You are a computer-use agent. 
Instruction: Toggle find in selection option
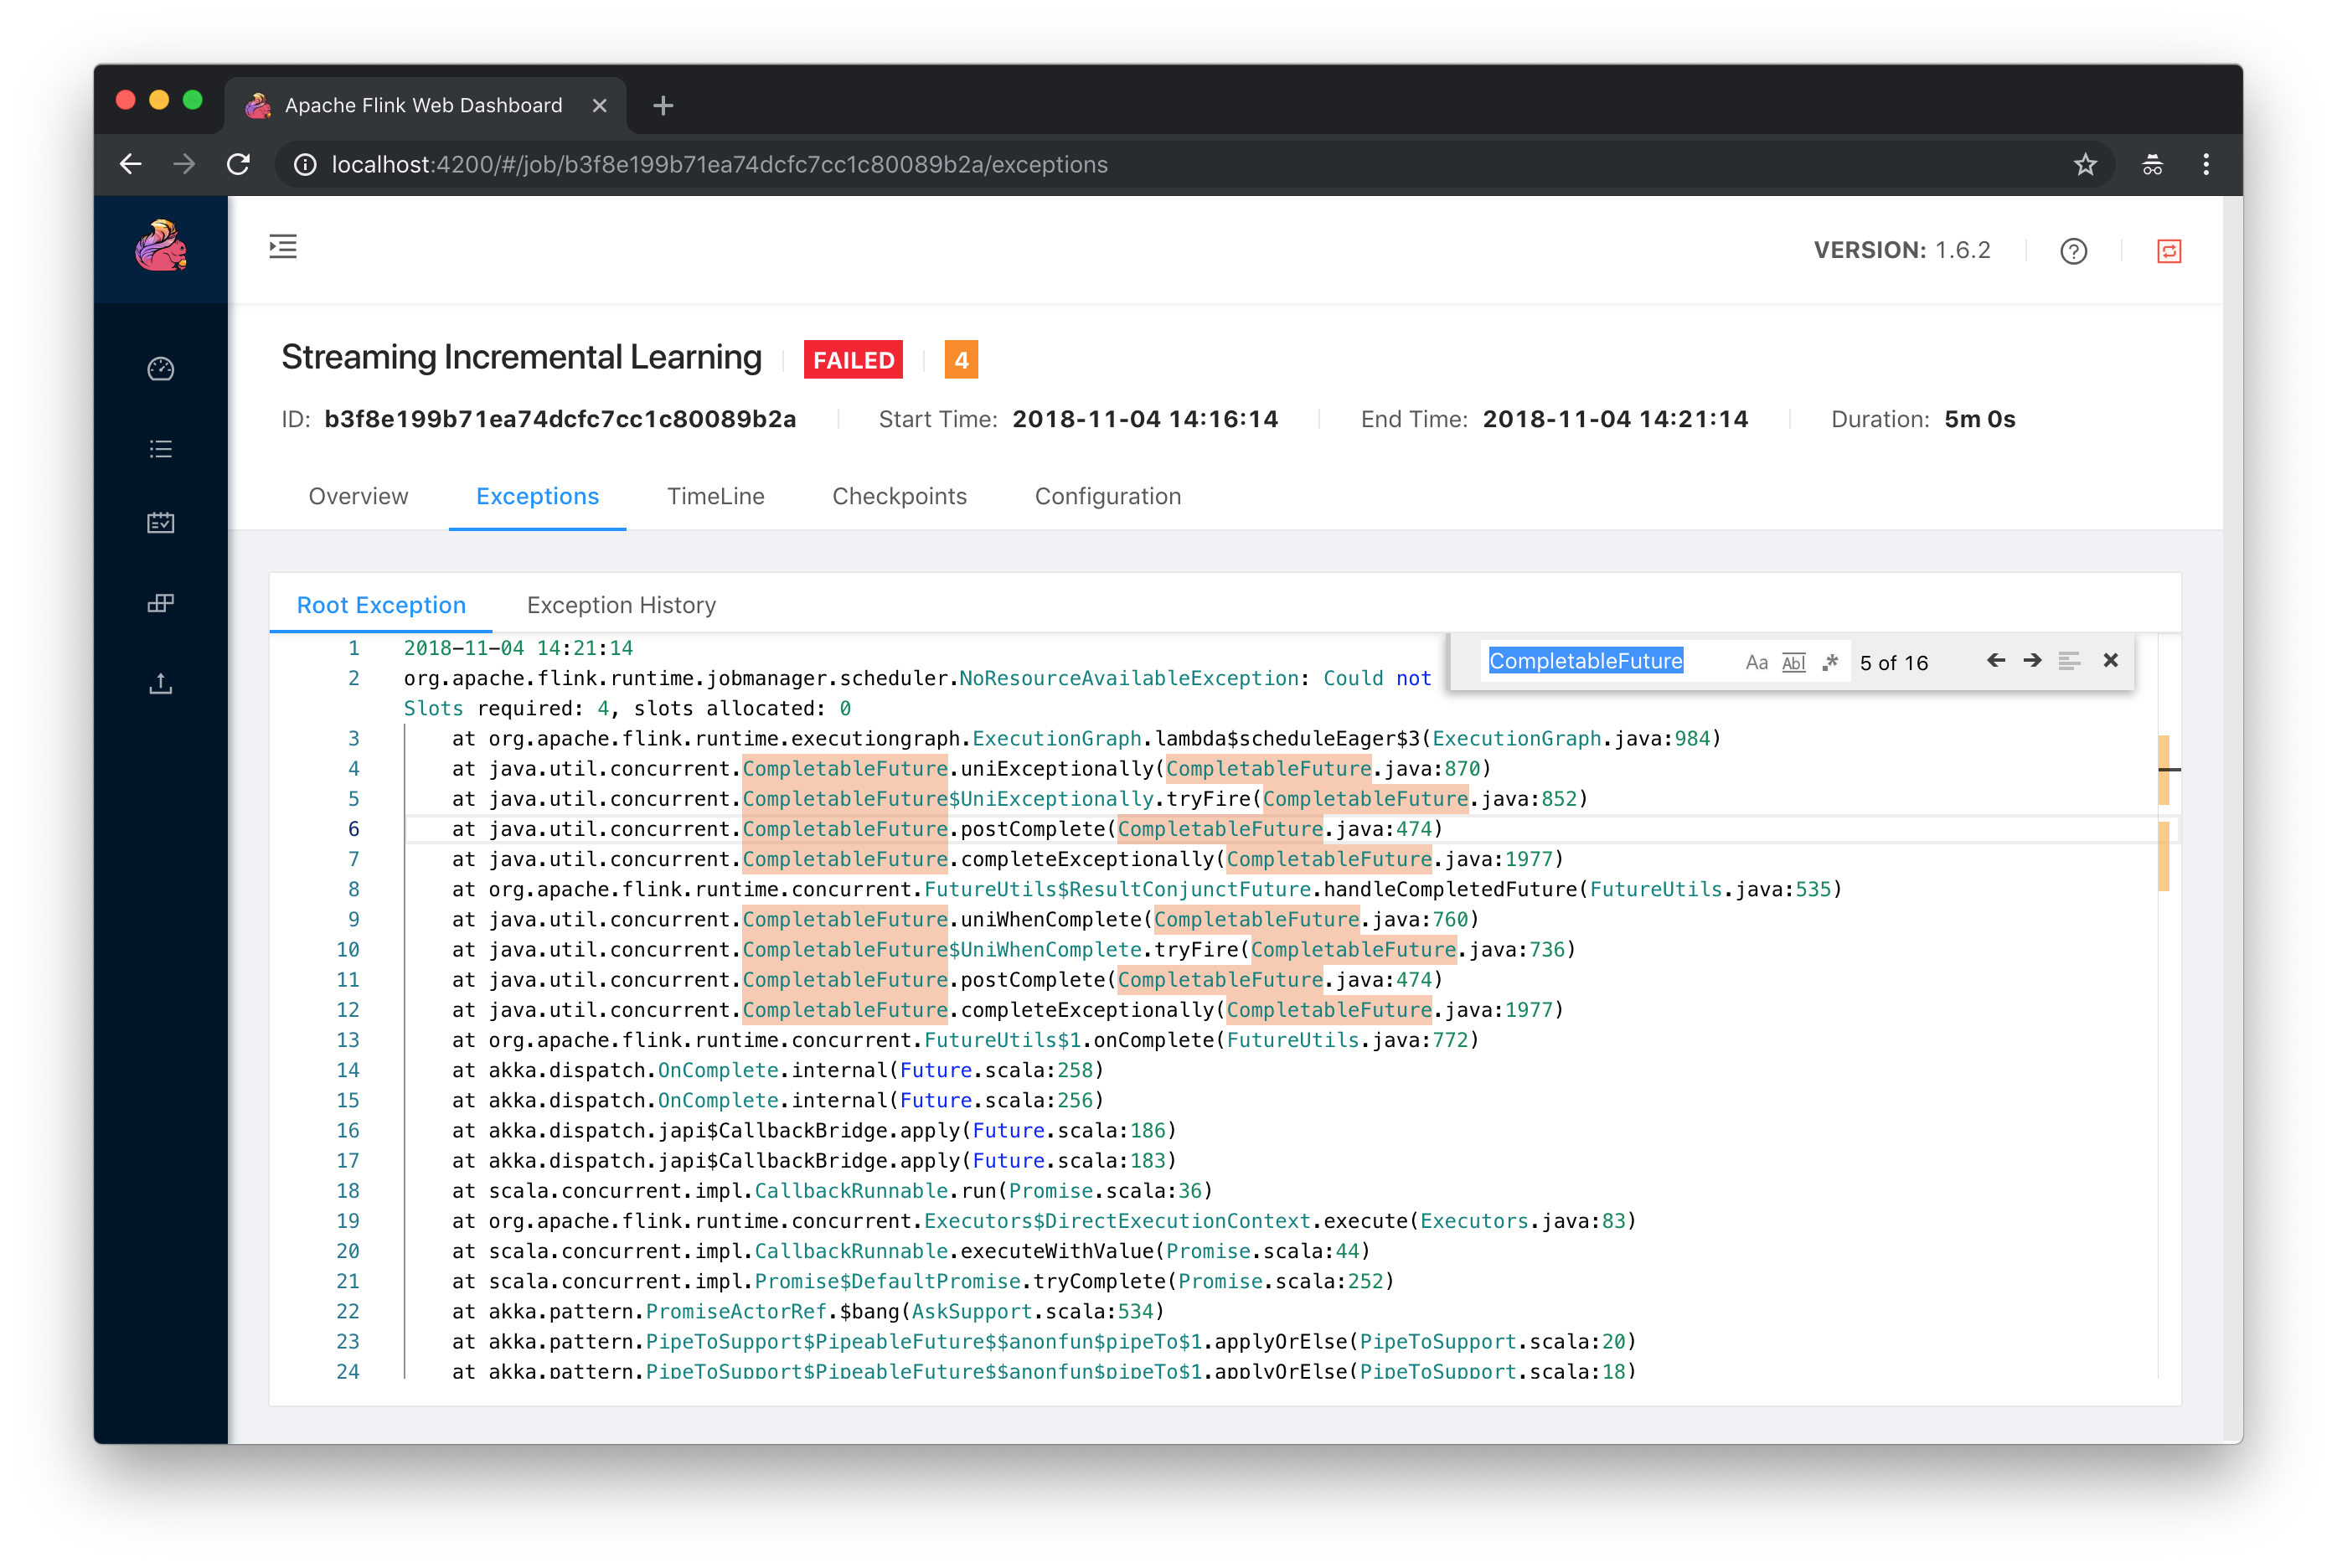(2069, 661)
